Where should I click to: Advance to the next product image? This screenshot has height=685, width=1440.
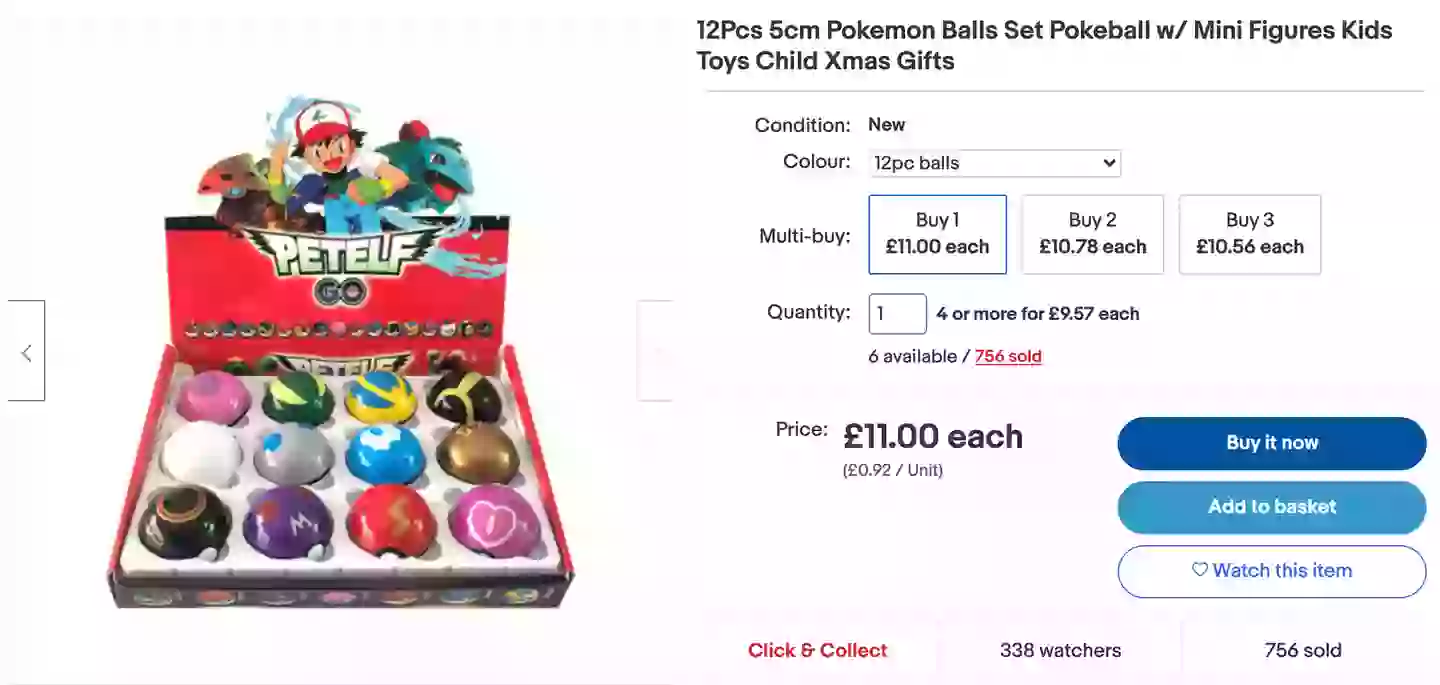[x=655, y=351]
